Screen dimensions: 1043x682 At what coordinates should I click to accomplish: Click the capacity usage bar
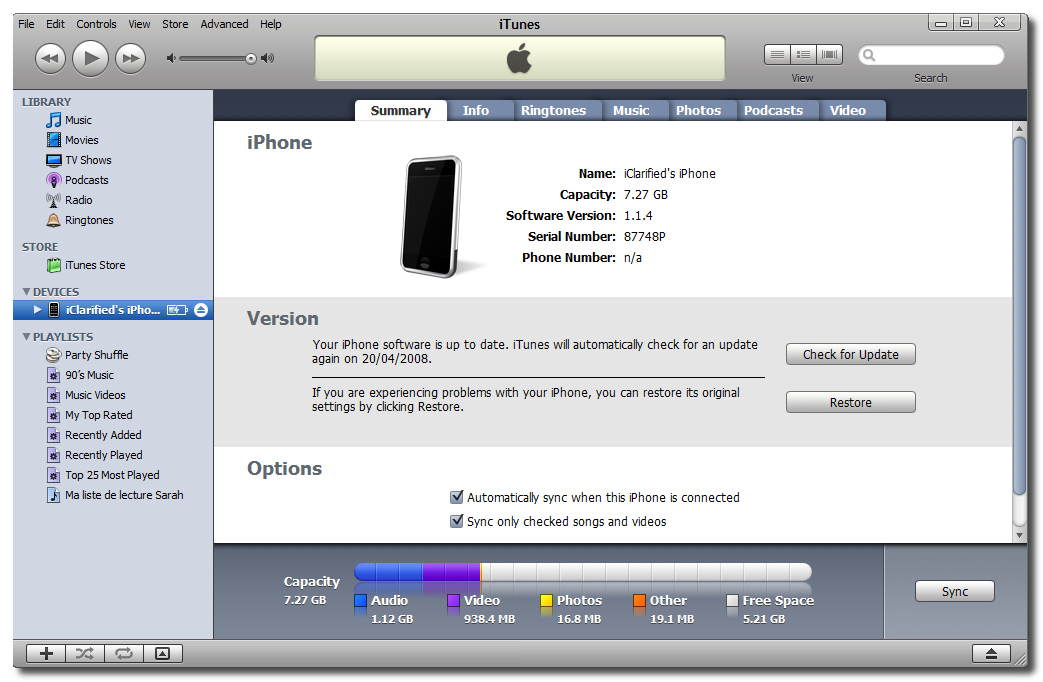(x=583, y=572)
